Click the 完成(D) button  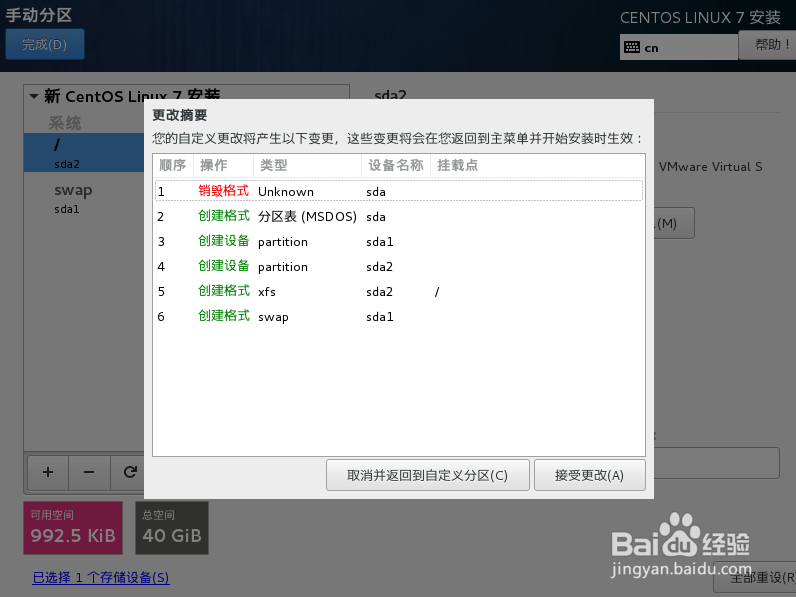45,44
